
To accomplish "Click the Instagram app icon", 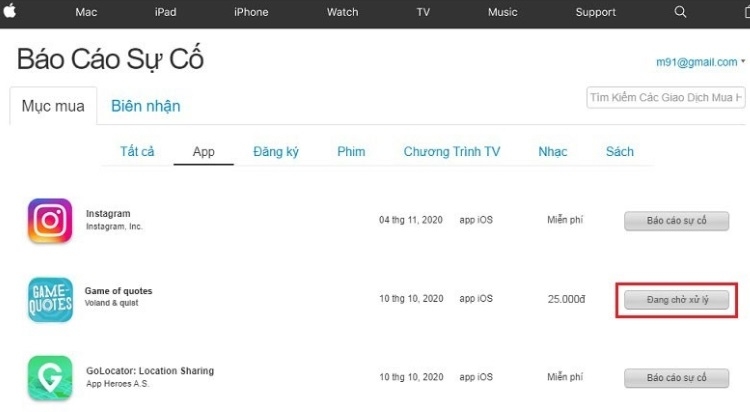I will pyautogui.click(x=50, y=221).
